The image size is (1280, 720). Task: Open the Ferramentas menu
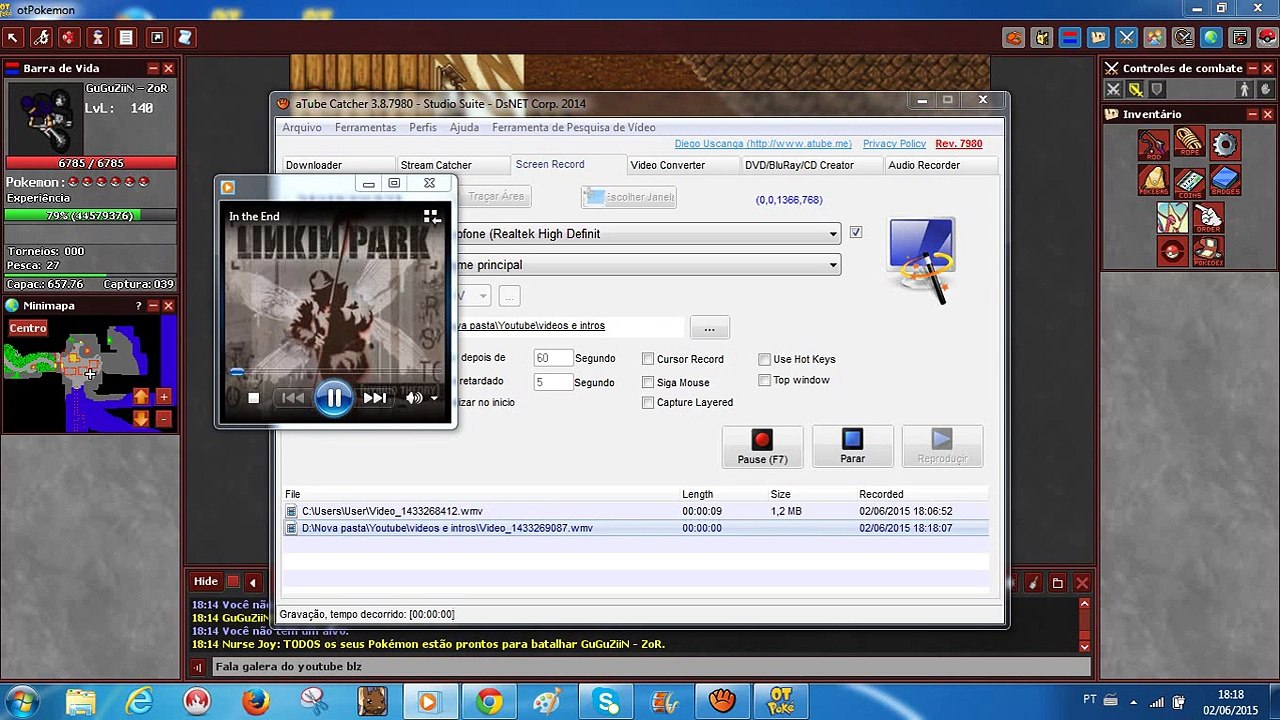click(365, 127)
